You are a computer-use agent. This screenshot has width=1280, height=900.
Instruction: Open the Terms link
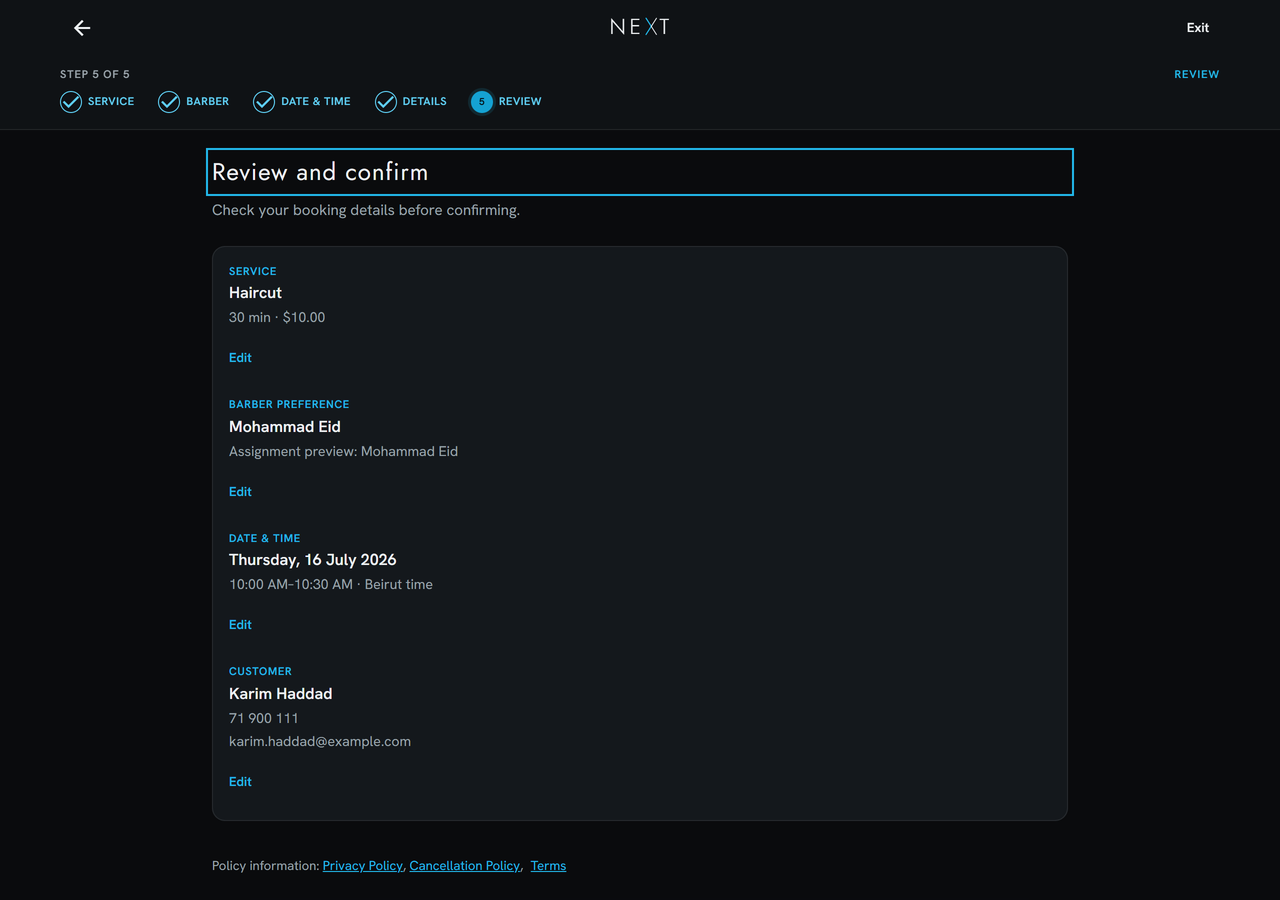[x=548, y=866]
